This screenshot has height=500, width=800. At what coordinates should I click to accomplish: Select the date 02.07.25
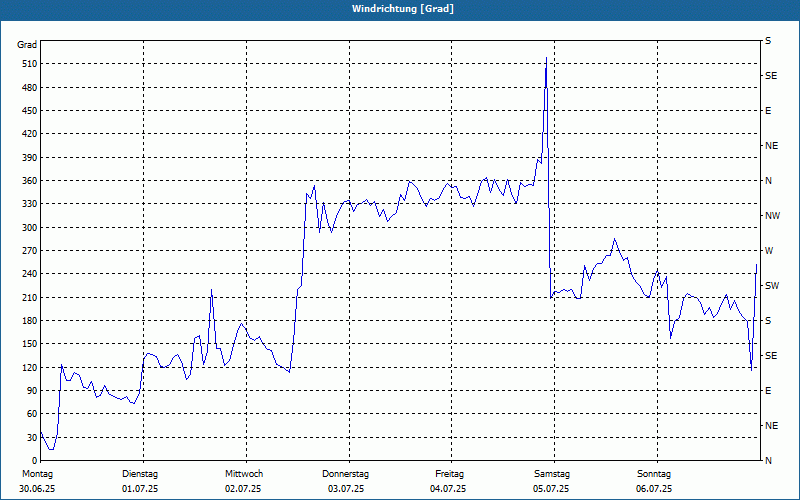[x=243, y=489]
